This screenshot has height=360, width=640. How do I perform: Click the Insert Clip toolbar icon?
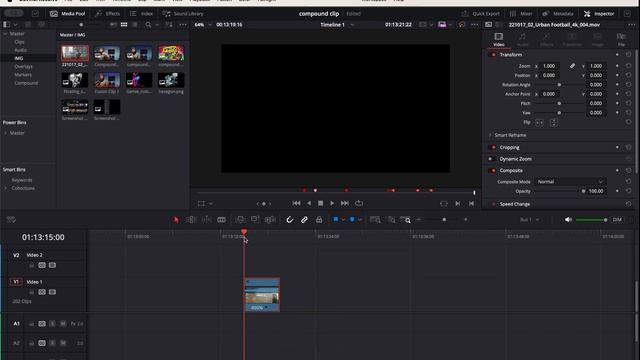[x=240, y=220]
